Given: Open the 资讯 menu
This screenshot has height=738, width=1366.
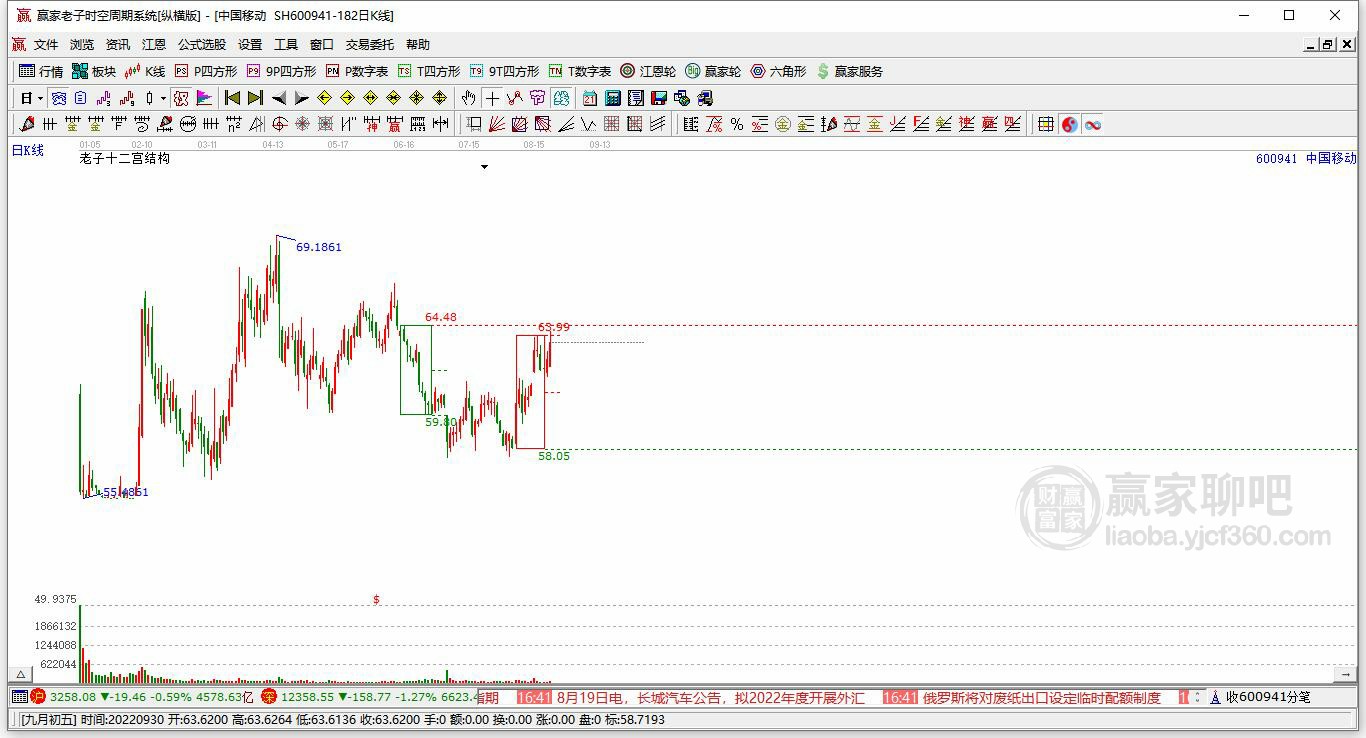Looking at the screenshot, I should (118, 45).
